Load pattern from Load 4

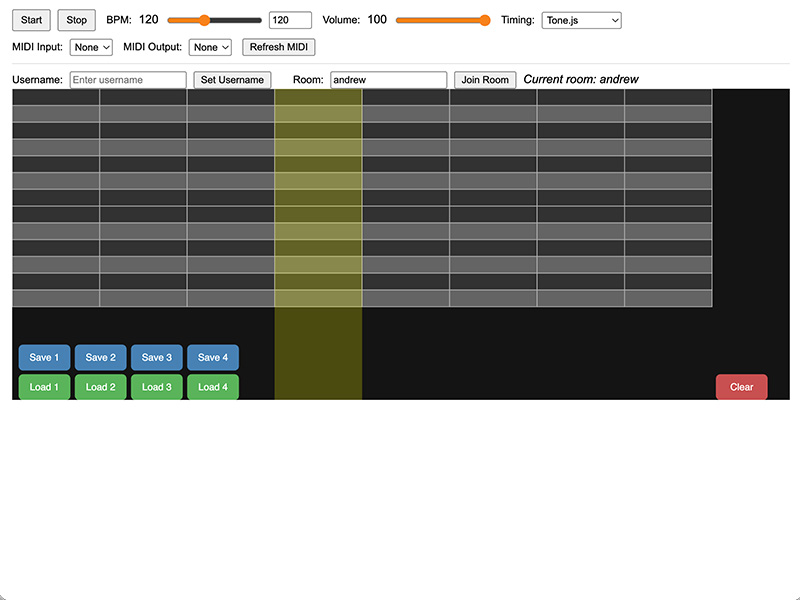tap(213, 387)
